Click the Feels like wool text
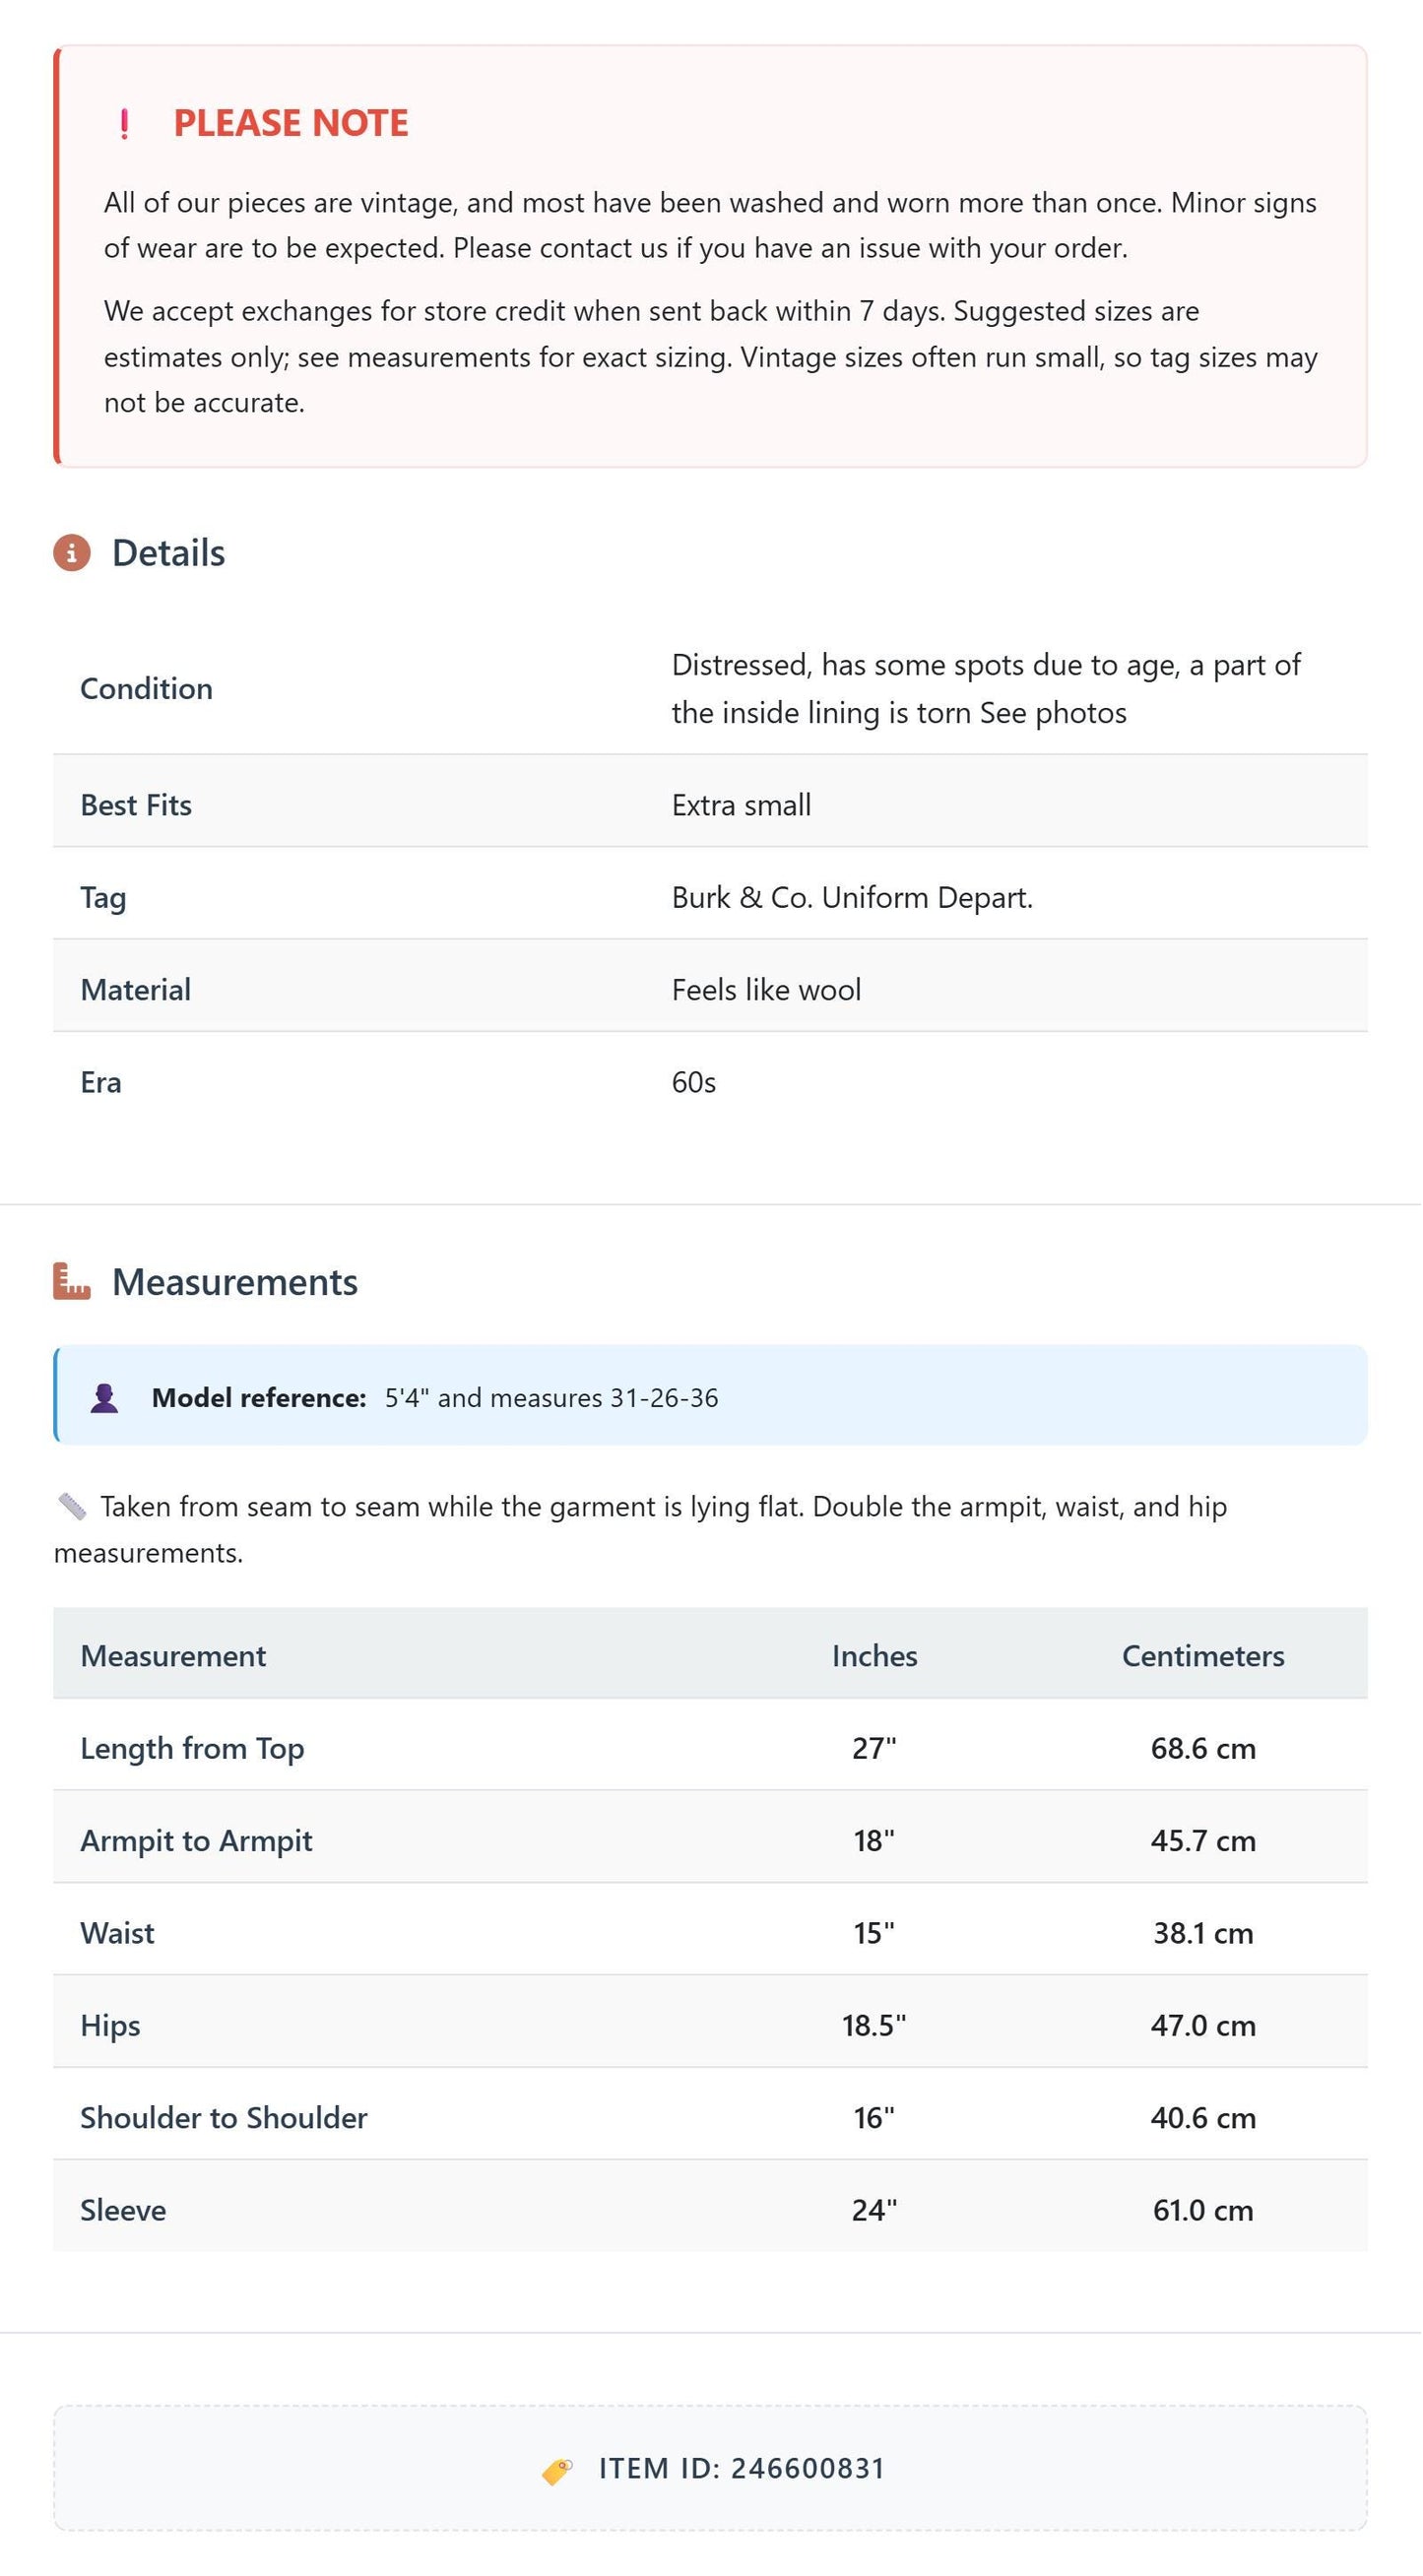 pos(767,990)
